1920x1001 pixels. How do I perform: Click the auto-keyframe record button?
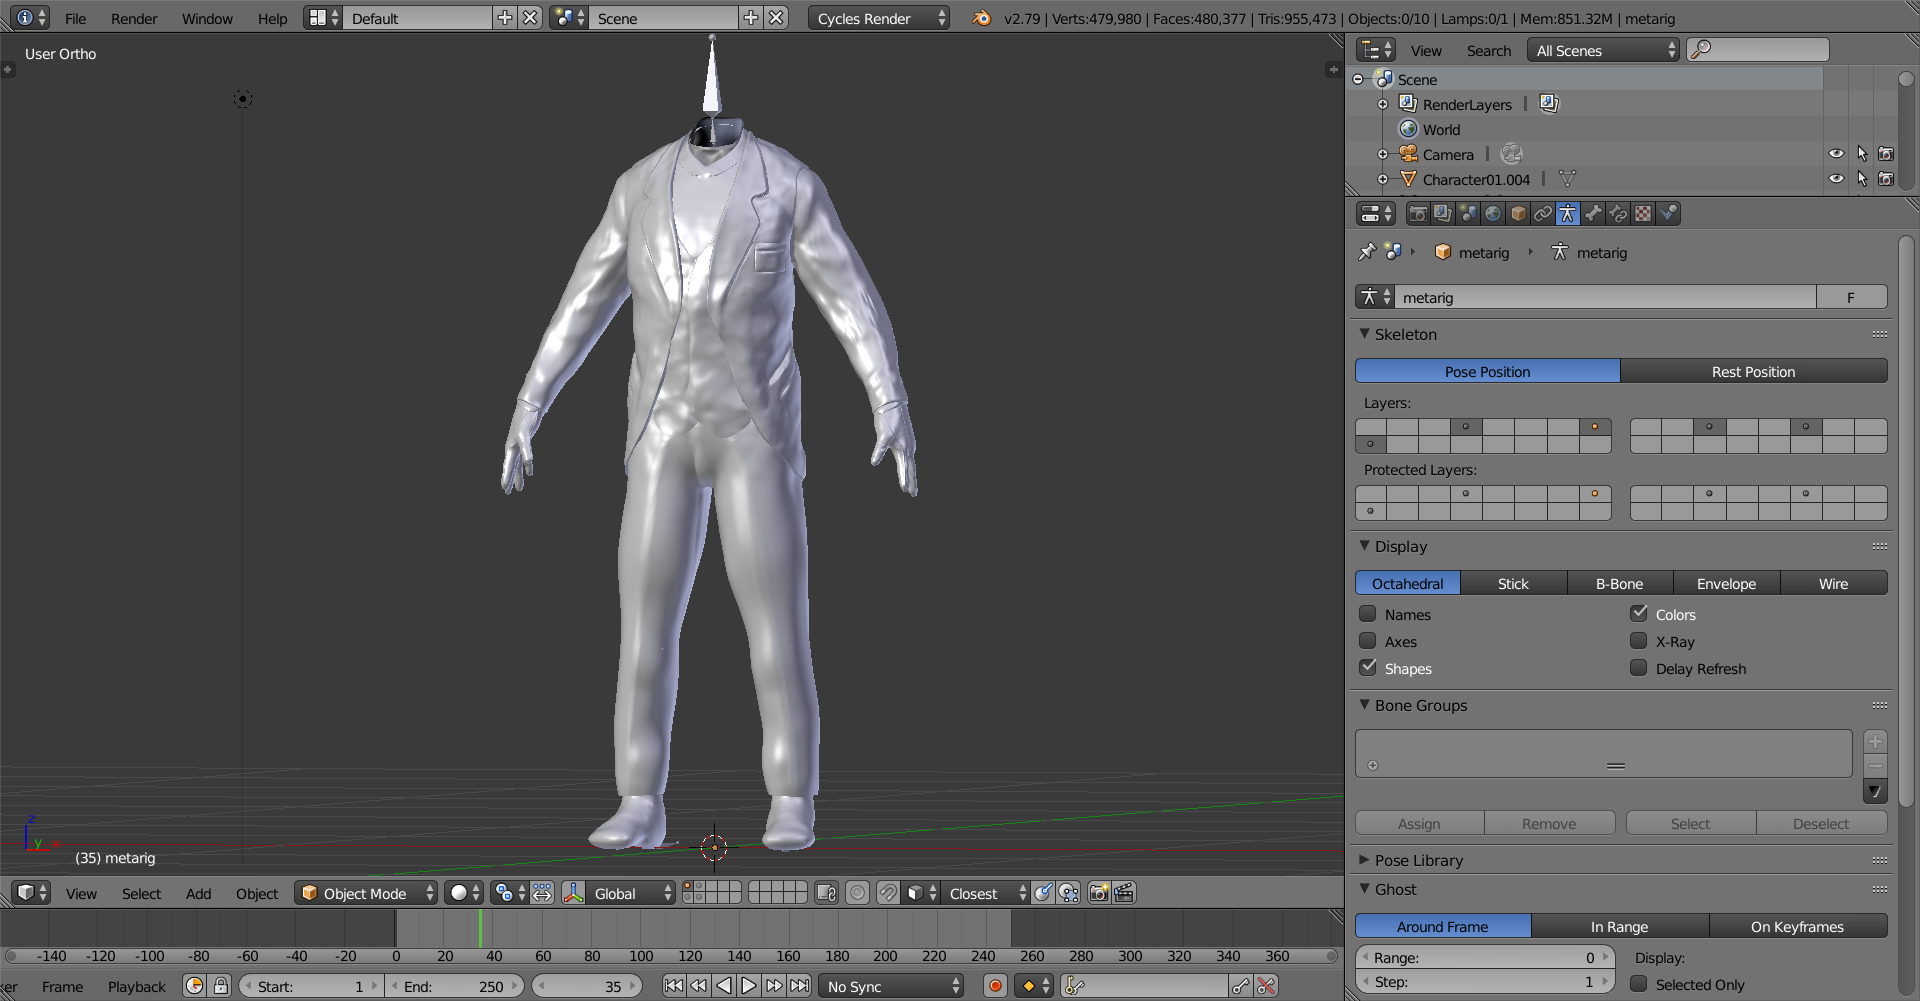point(995,987)
